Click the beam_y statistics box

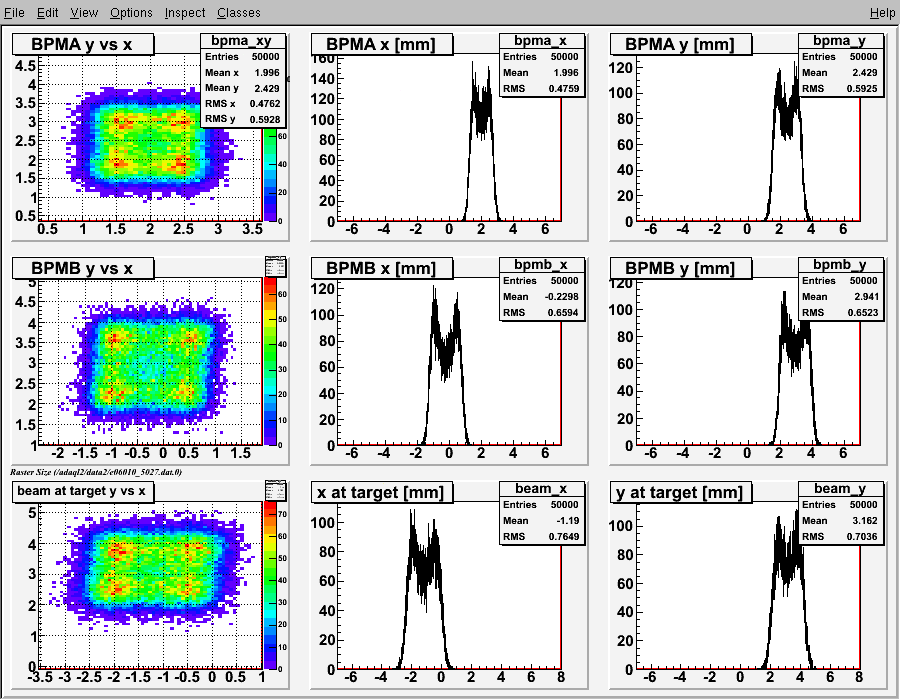pos(841,512)
